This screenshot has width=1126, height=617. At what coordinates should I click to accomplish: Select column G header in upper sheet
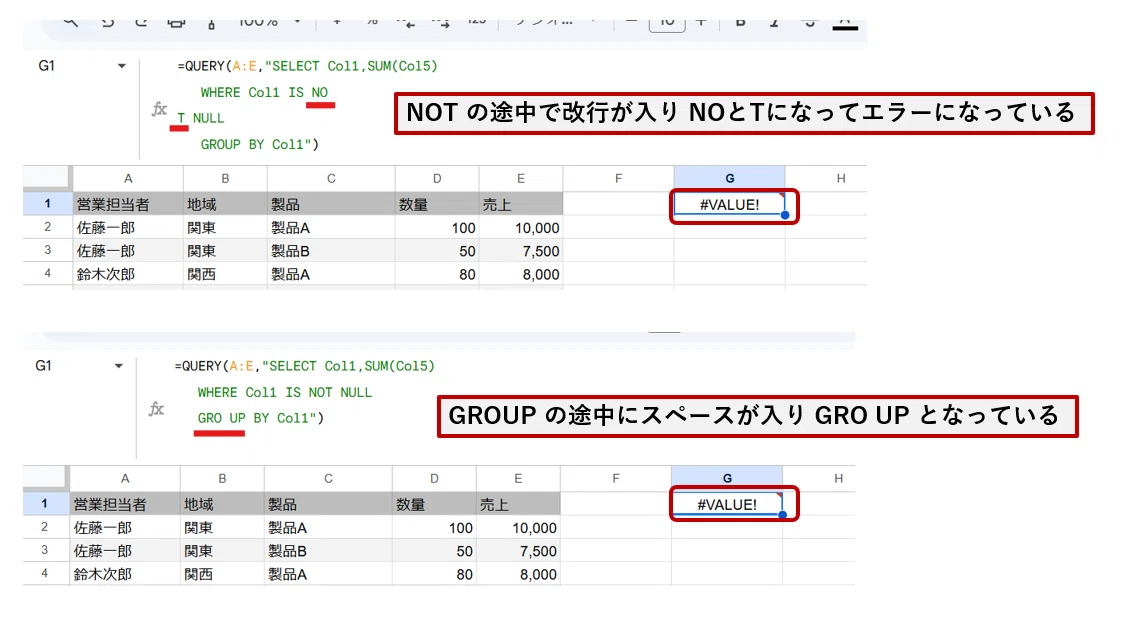click(x=730, y=179)
